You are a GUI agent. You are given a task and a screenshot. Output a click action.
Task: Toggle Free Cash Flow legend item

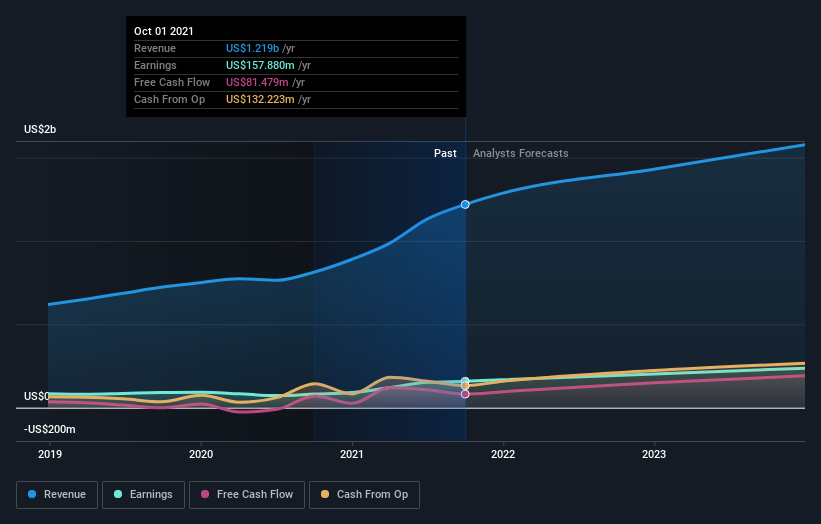coord(246,494)
